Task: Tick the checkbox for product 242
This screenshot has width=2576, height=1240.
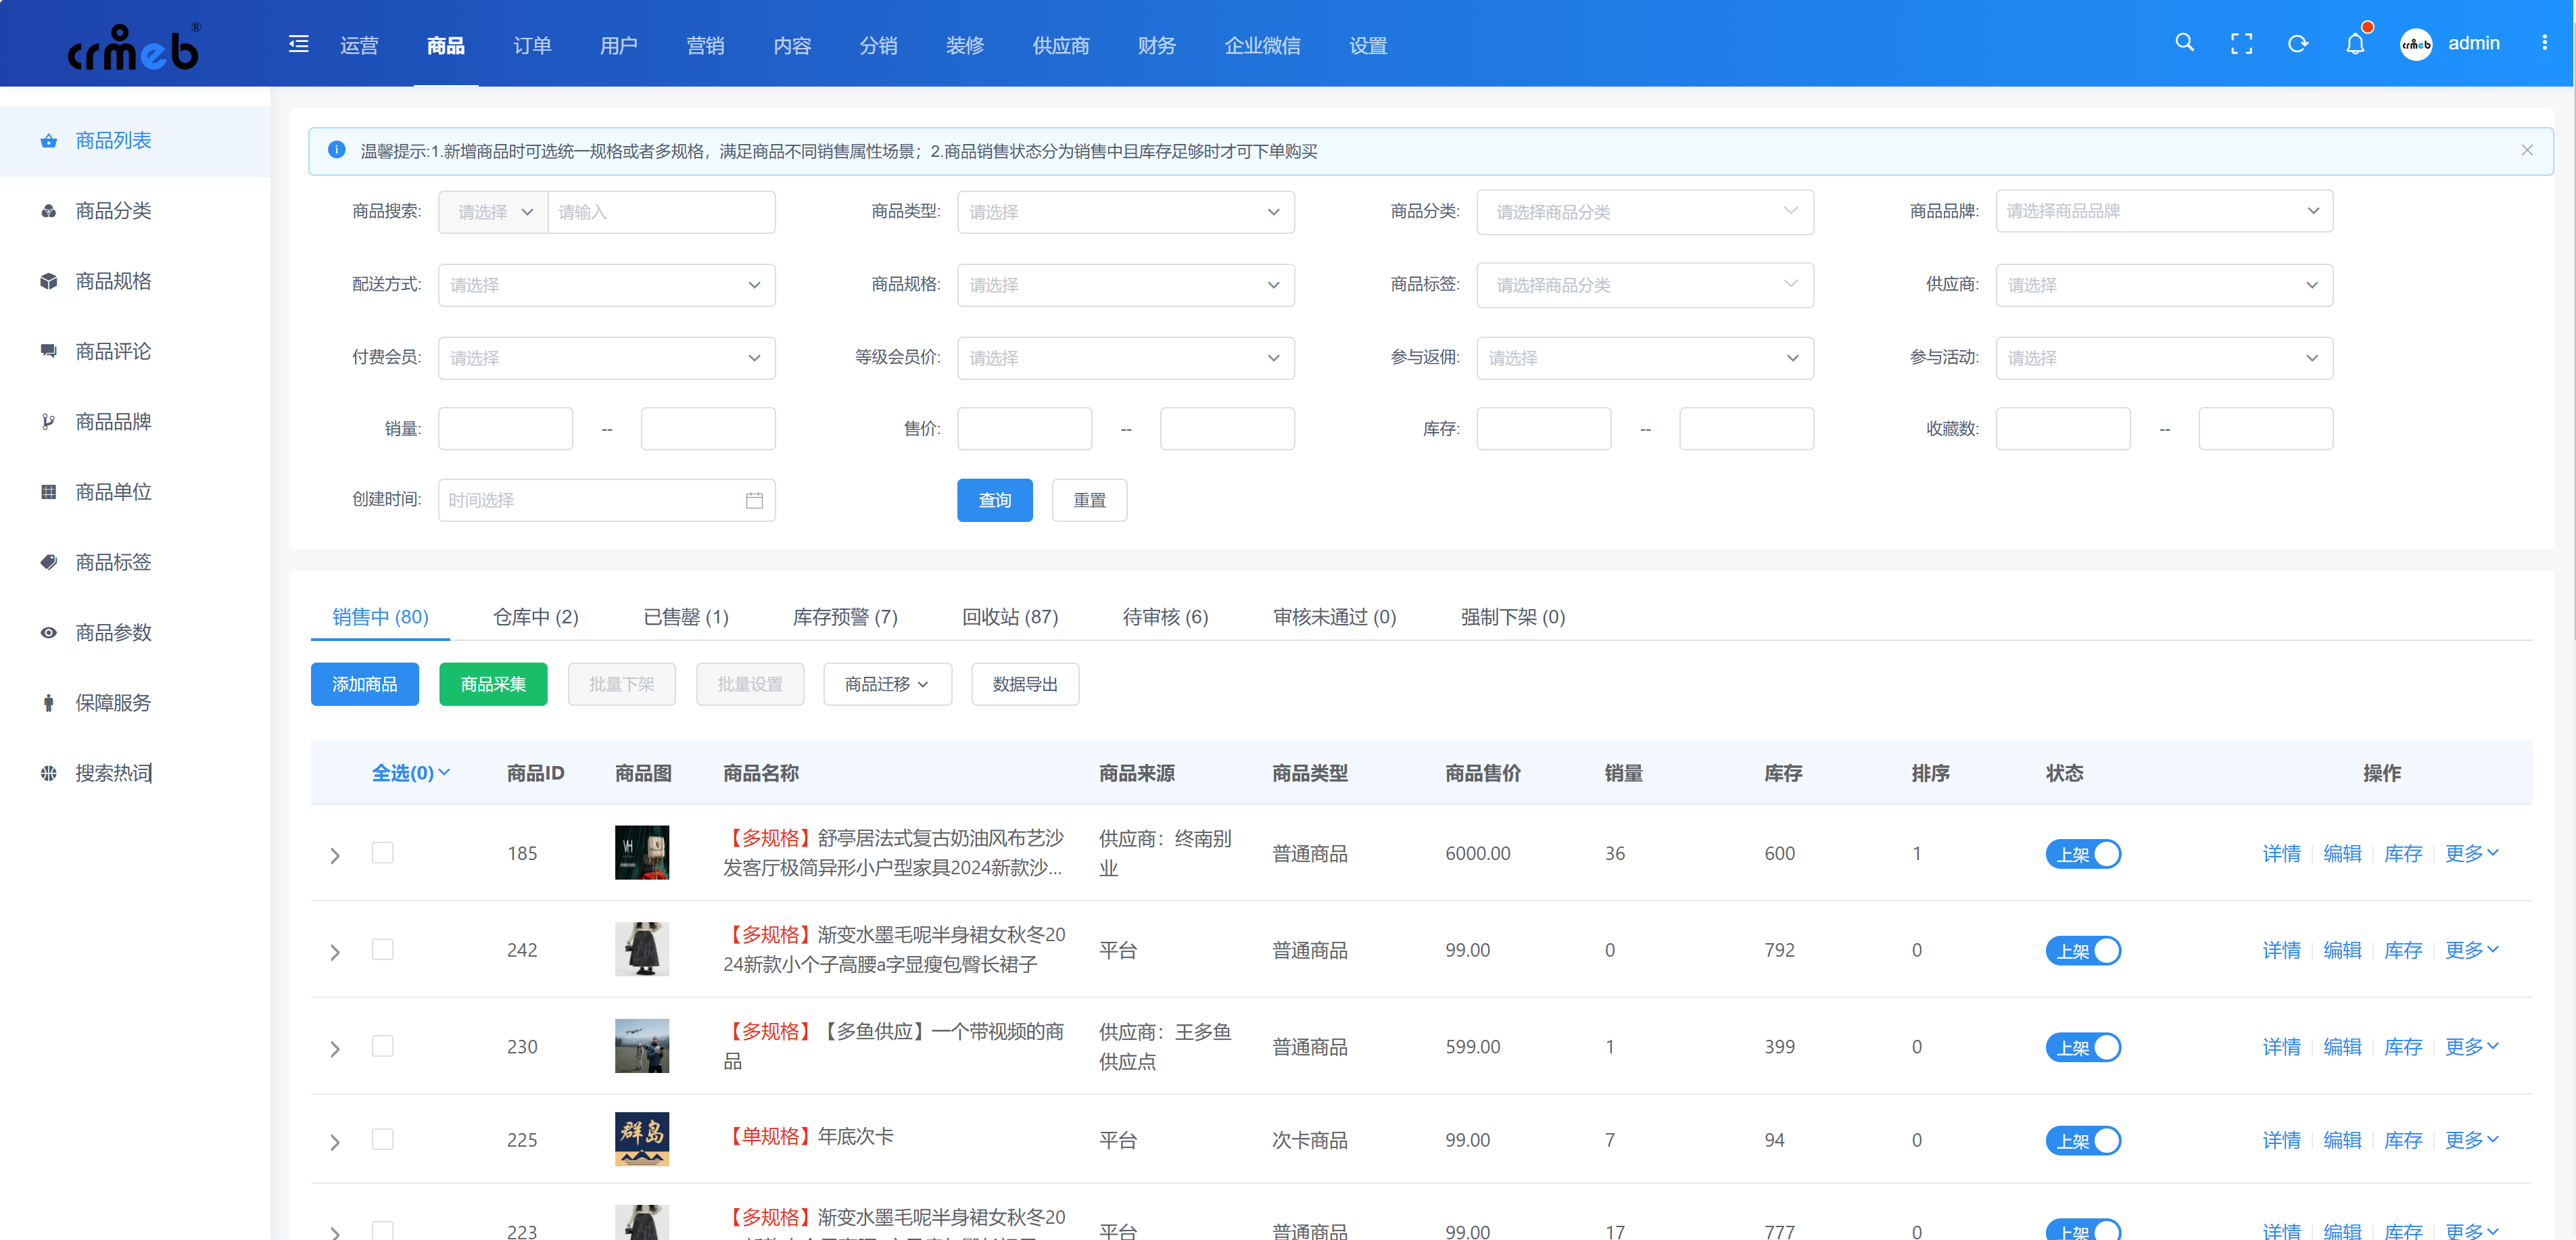Action: pos(382,949)
